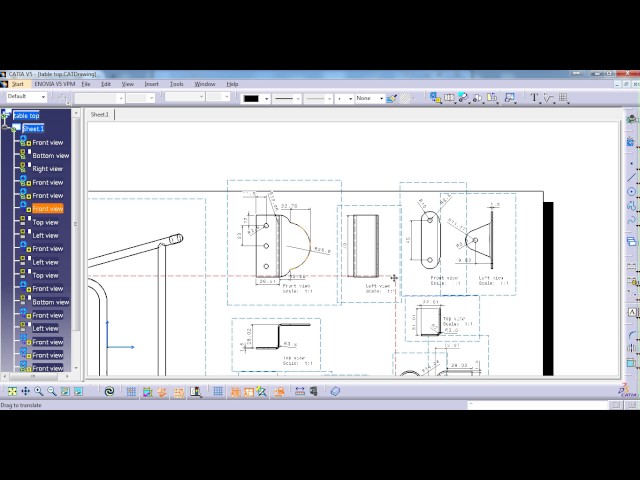
Task: Click the black color swatch
Action: 251,99
